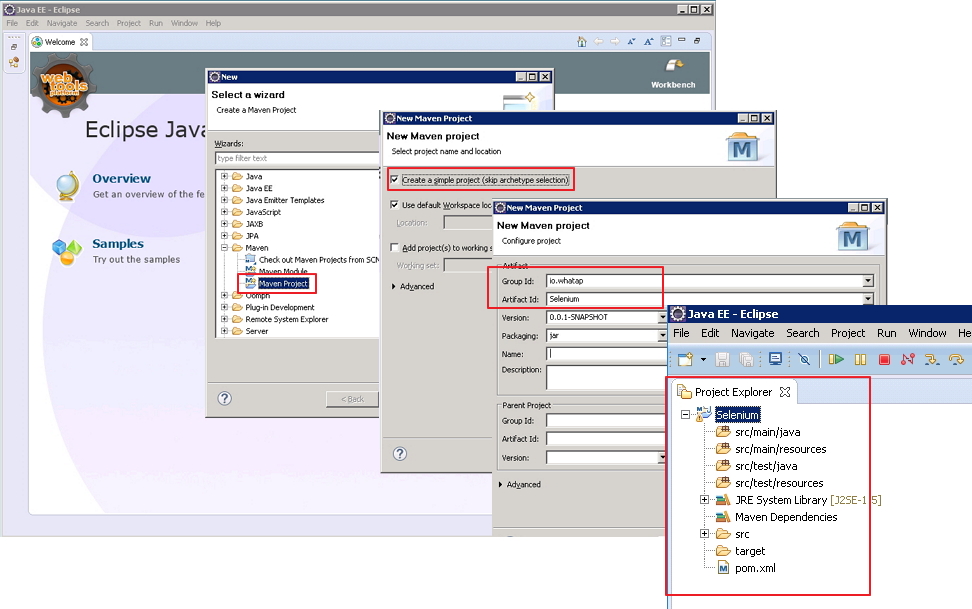Viewport: 972px width, 609px height.
Task: Open the Navigate menu in Java EE window
Action: 751,333
